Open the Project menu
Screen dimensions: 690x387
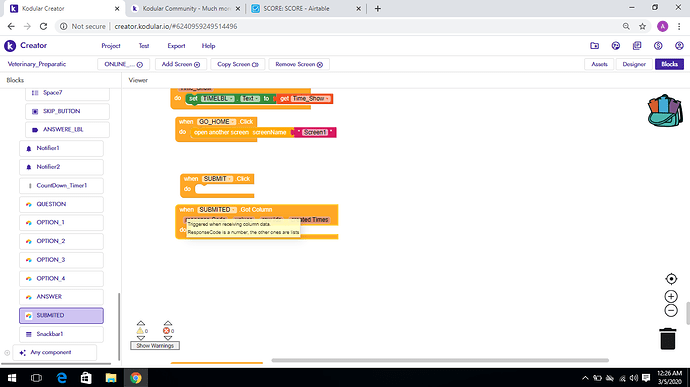110,46
